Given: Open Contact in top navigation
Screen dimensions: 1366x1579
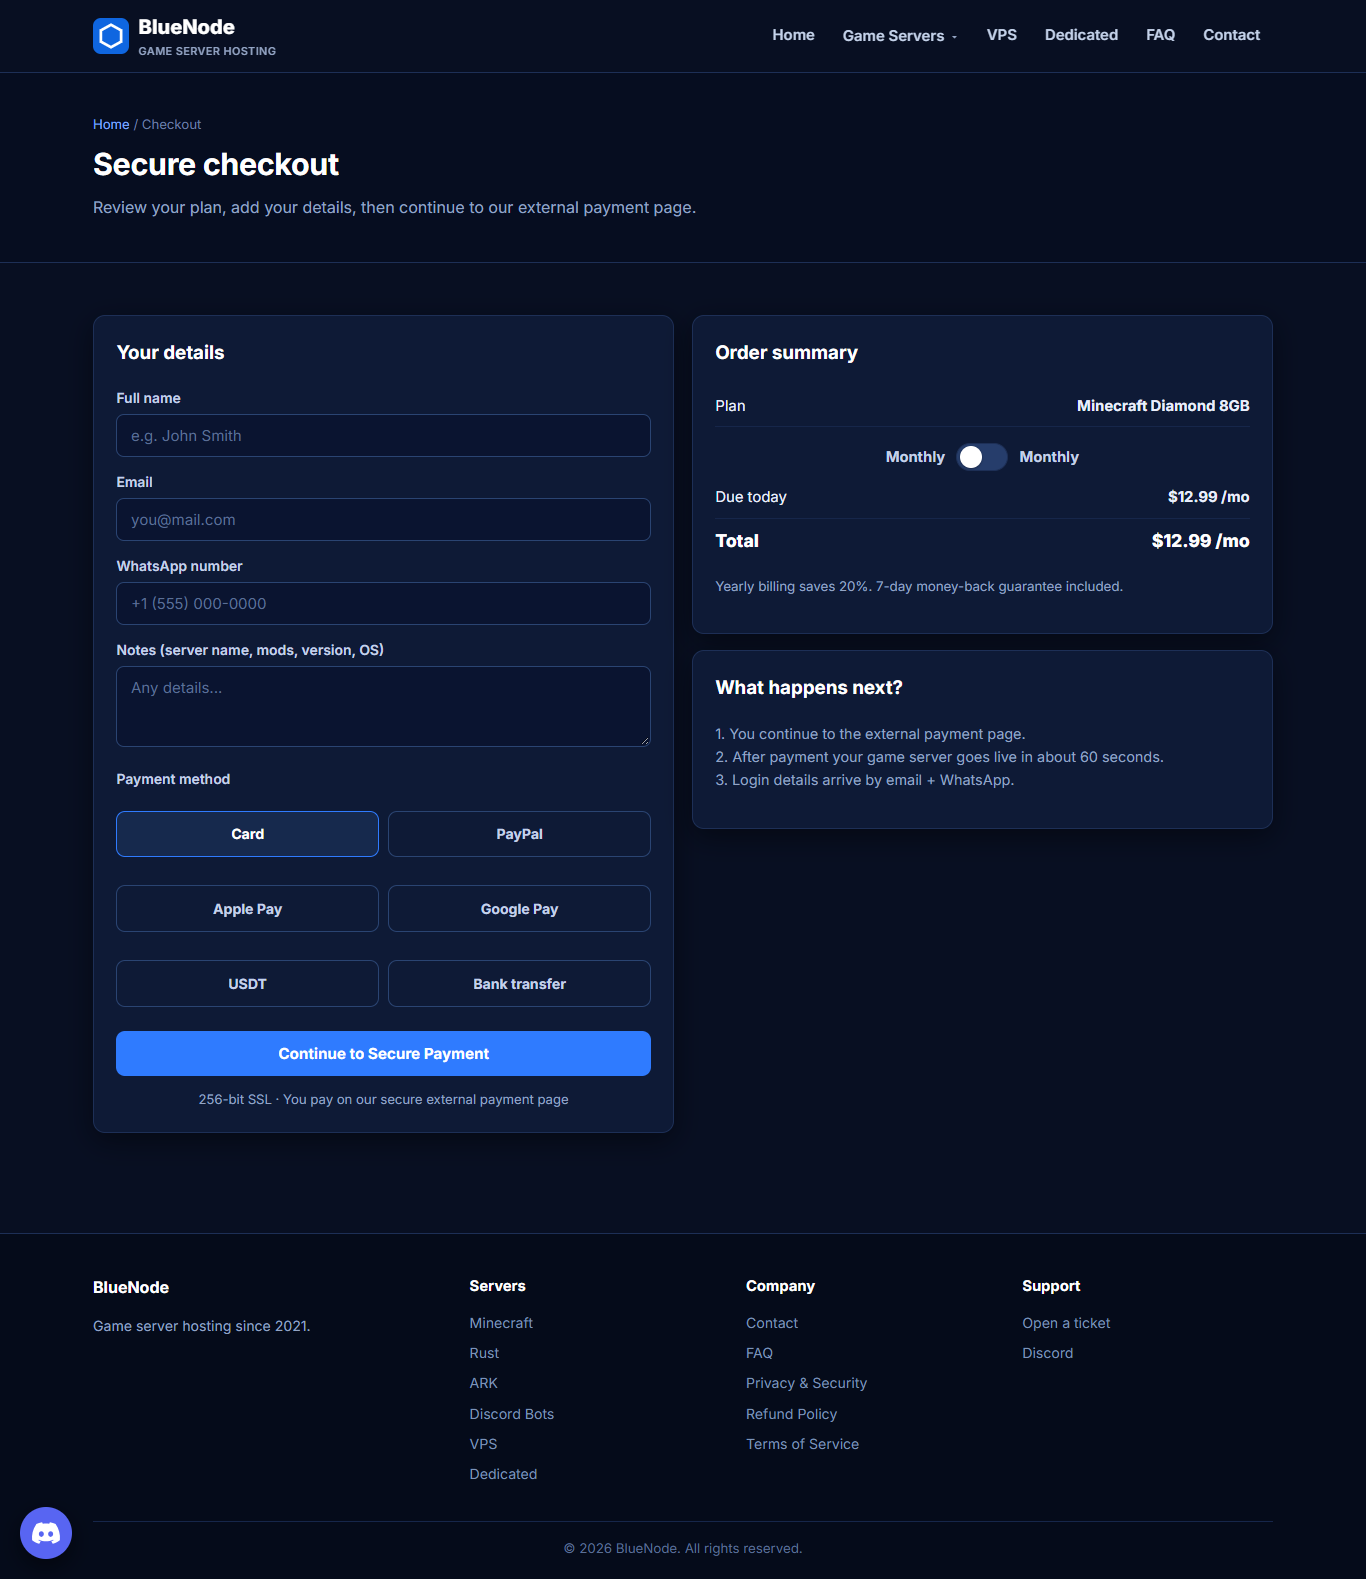Looking at the screenshot, I should pyautogui.click(x=1231, y=35).
